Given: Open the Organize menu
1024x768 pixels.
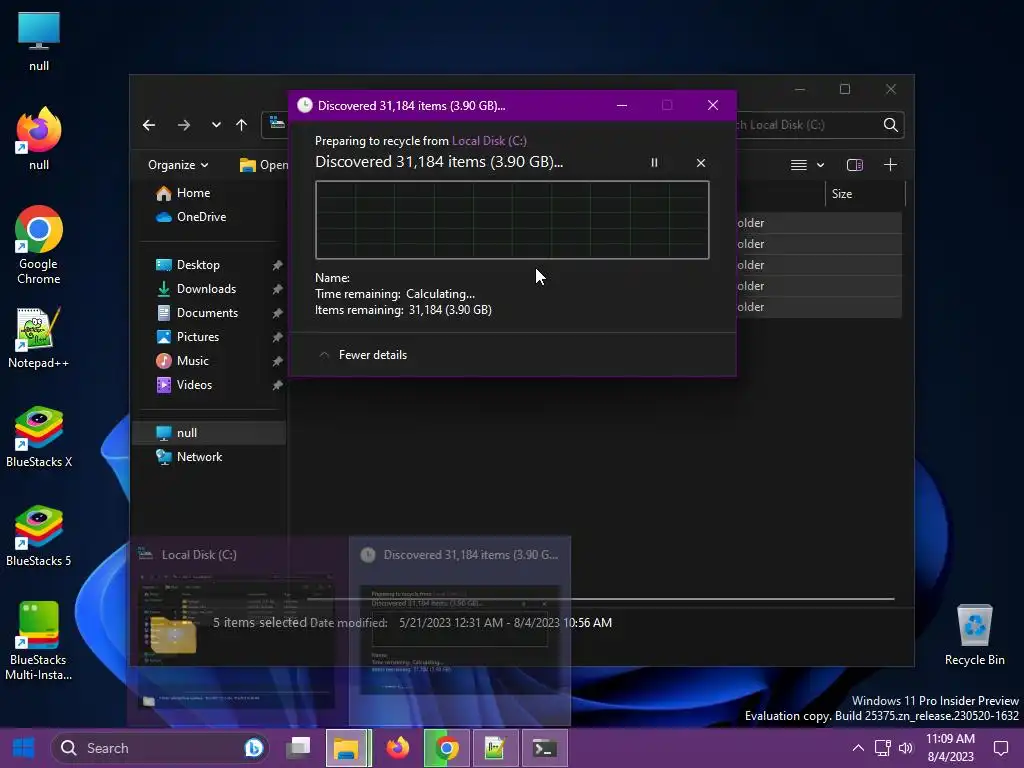Looking at the screenshot, I should click(178, 165).
